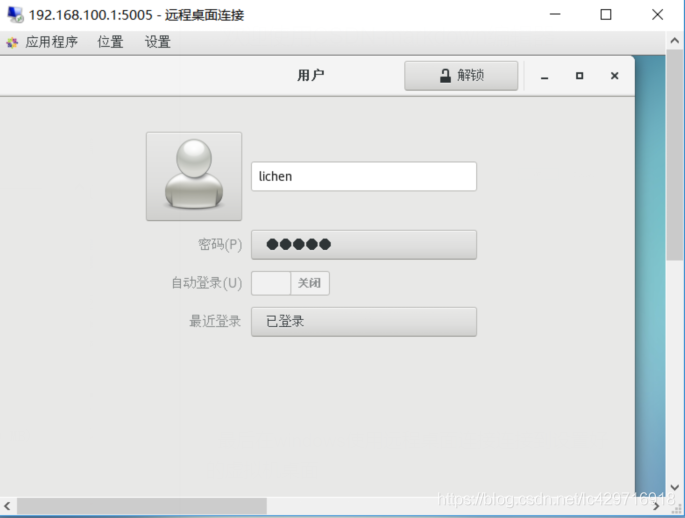
Task: Click the horizontal scrollbar right arrow
Action: [656, 506]
